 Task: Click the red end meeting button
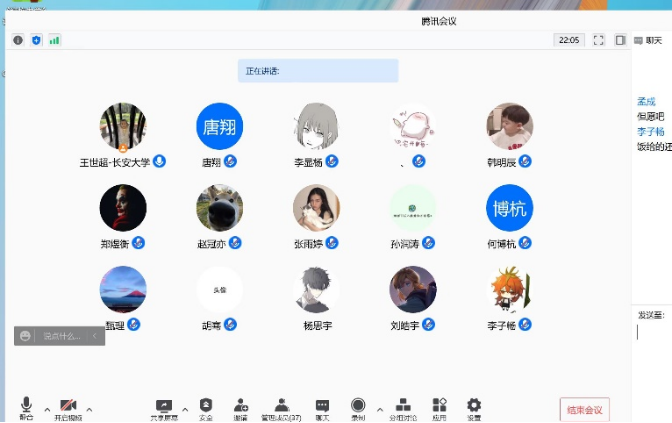584,410
